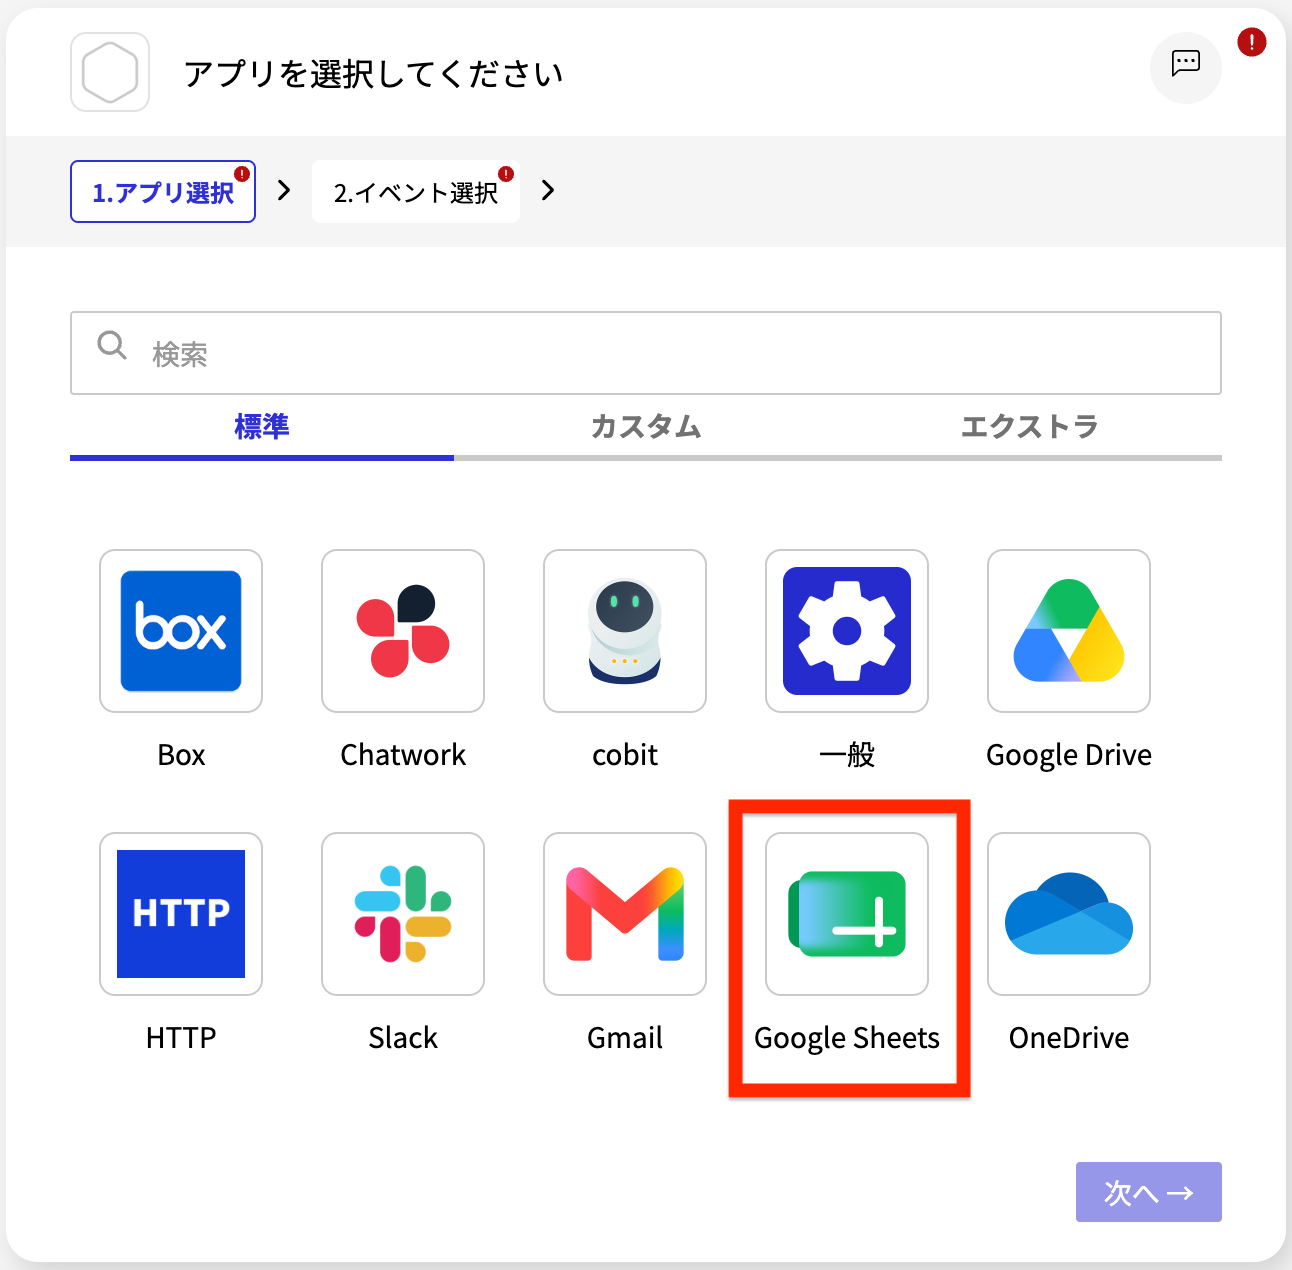Go to step 1.アプリ選択

point(163,192)
